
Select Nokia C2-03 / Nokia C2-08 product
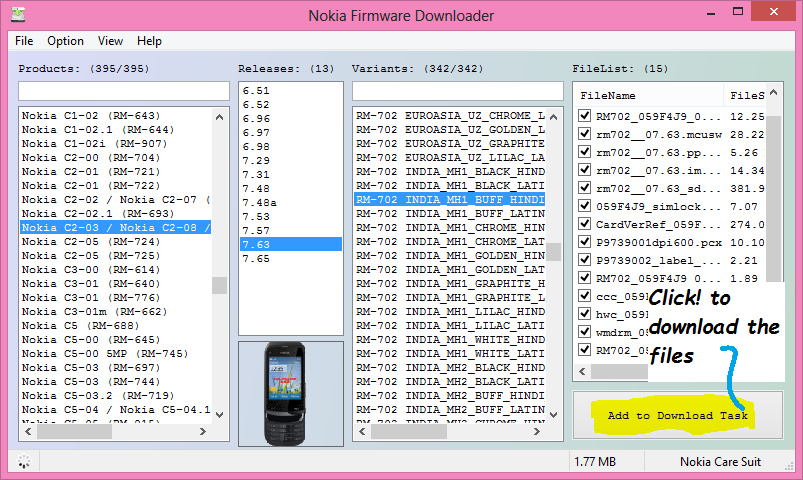coord(116,227)
